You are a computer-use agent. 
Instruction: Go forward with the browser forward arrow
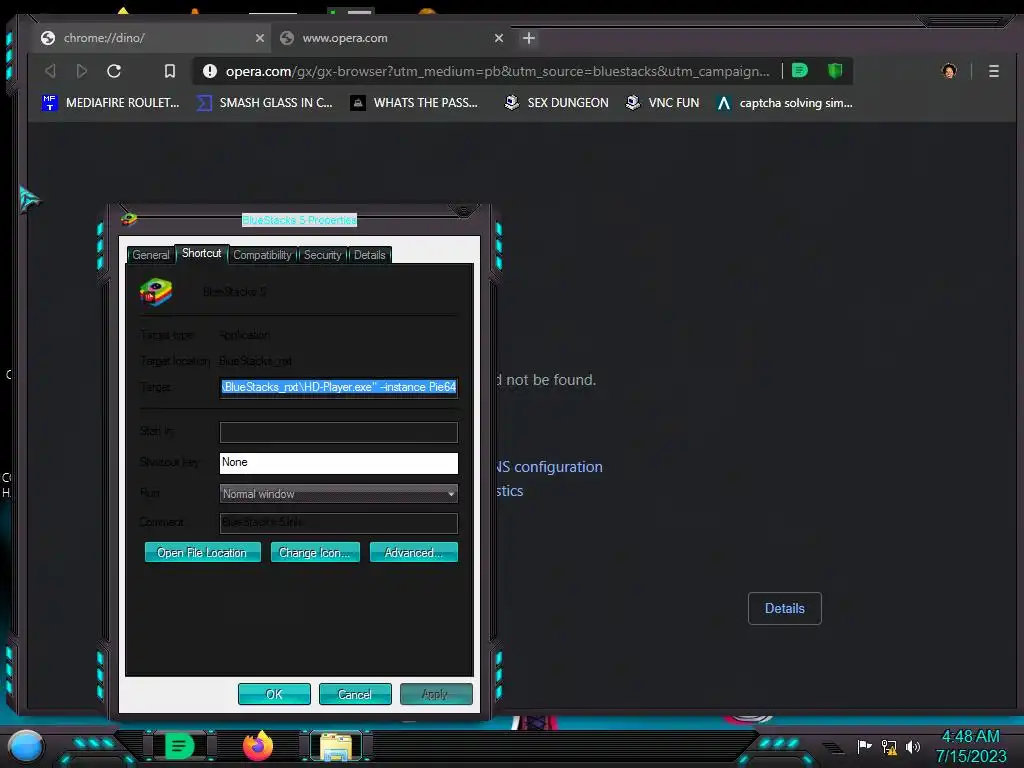pyautogui.click(x=82, y=71)
